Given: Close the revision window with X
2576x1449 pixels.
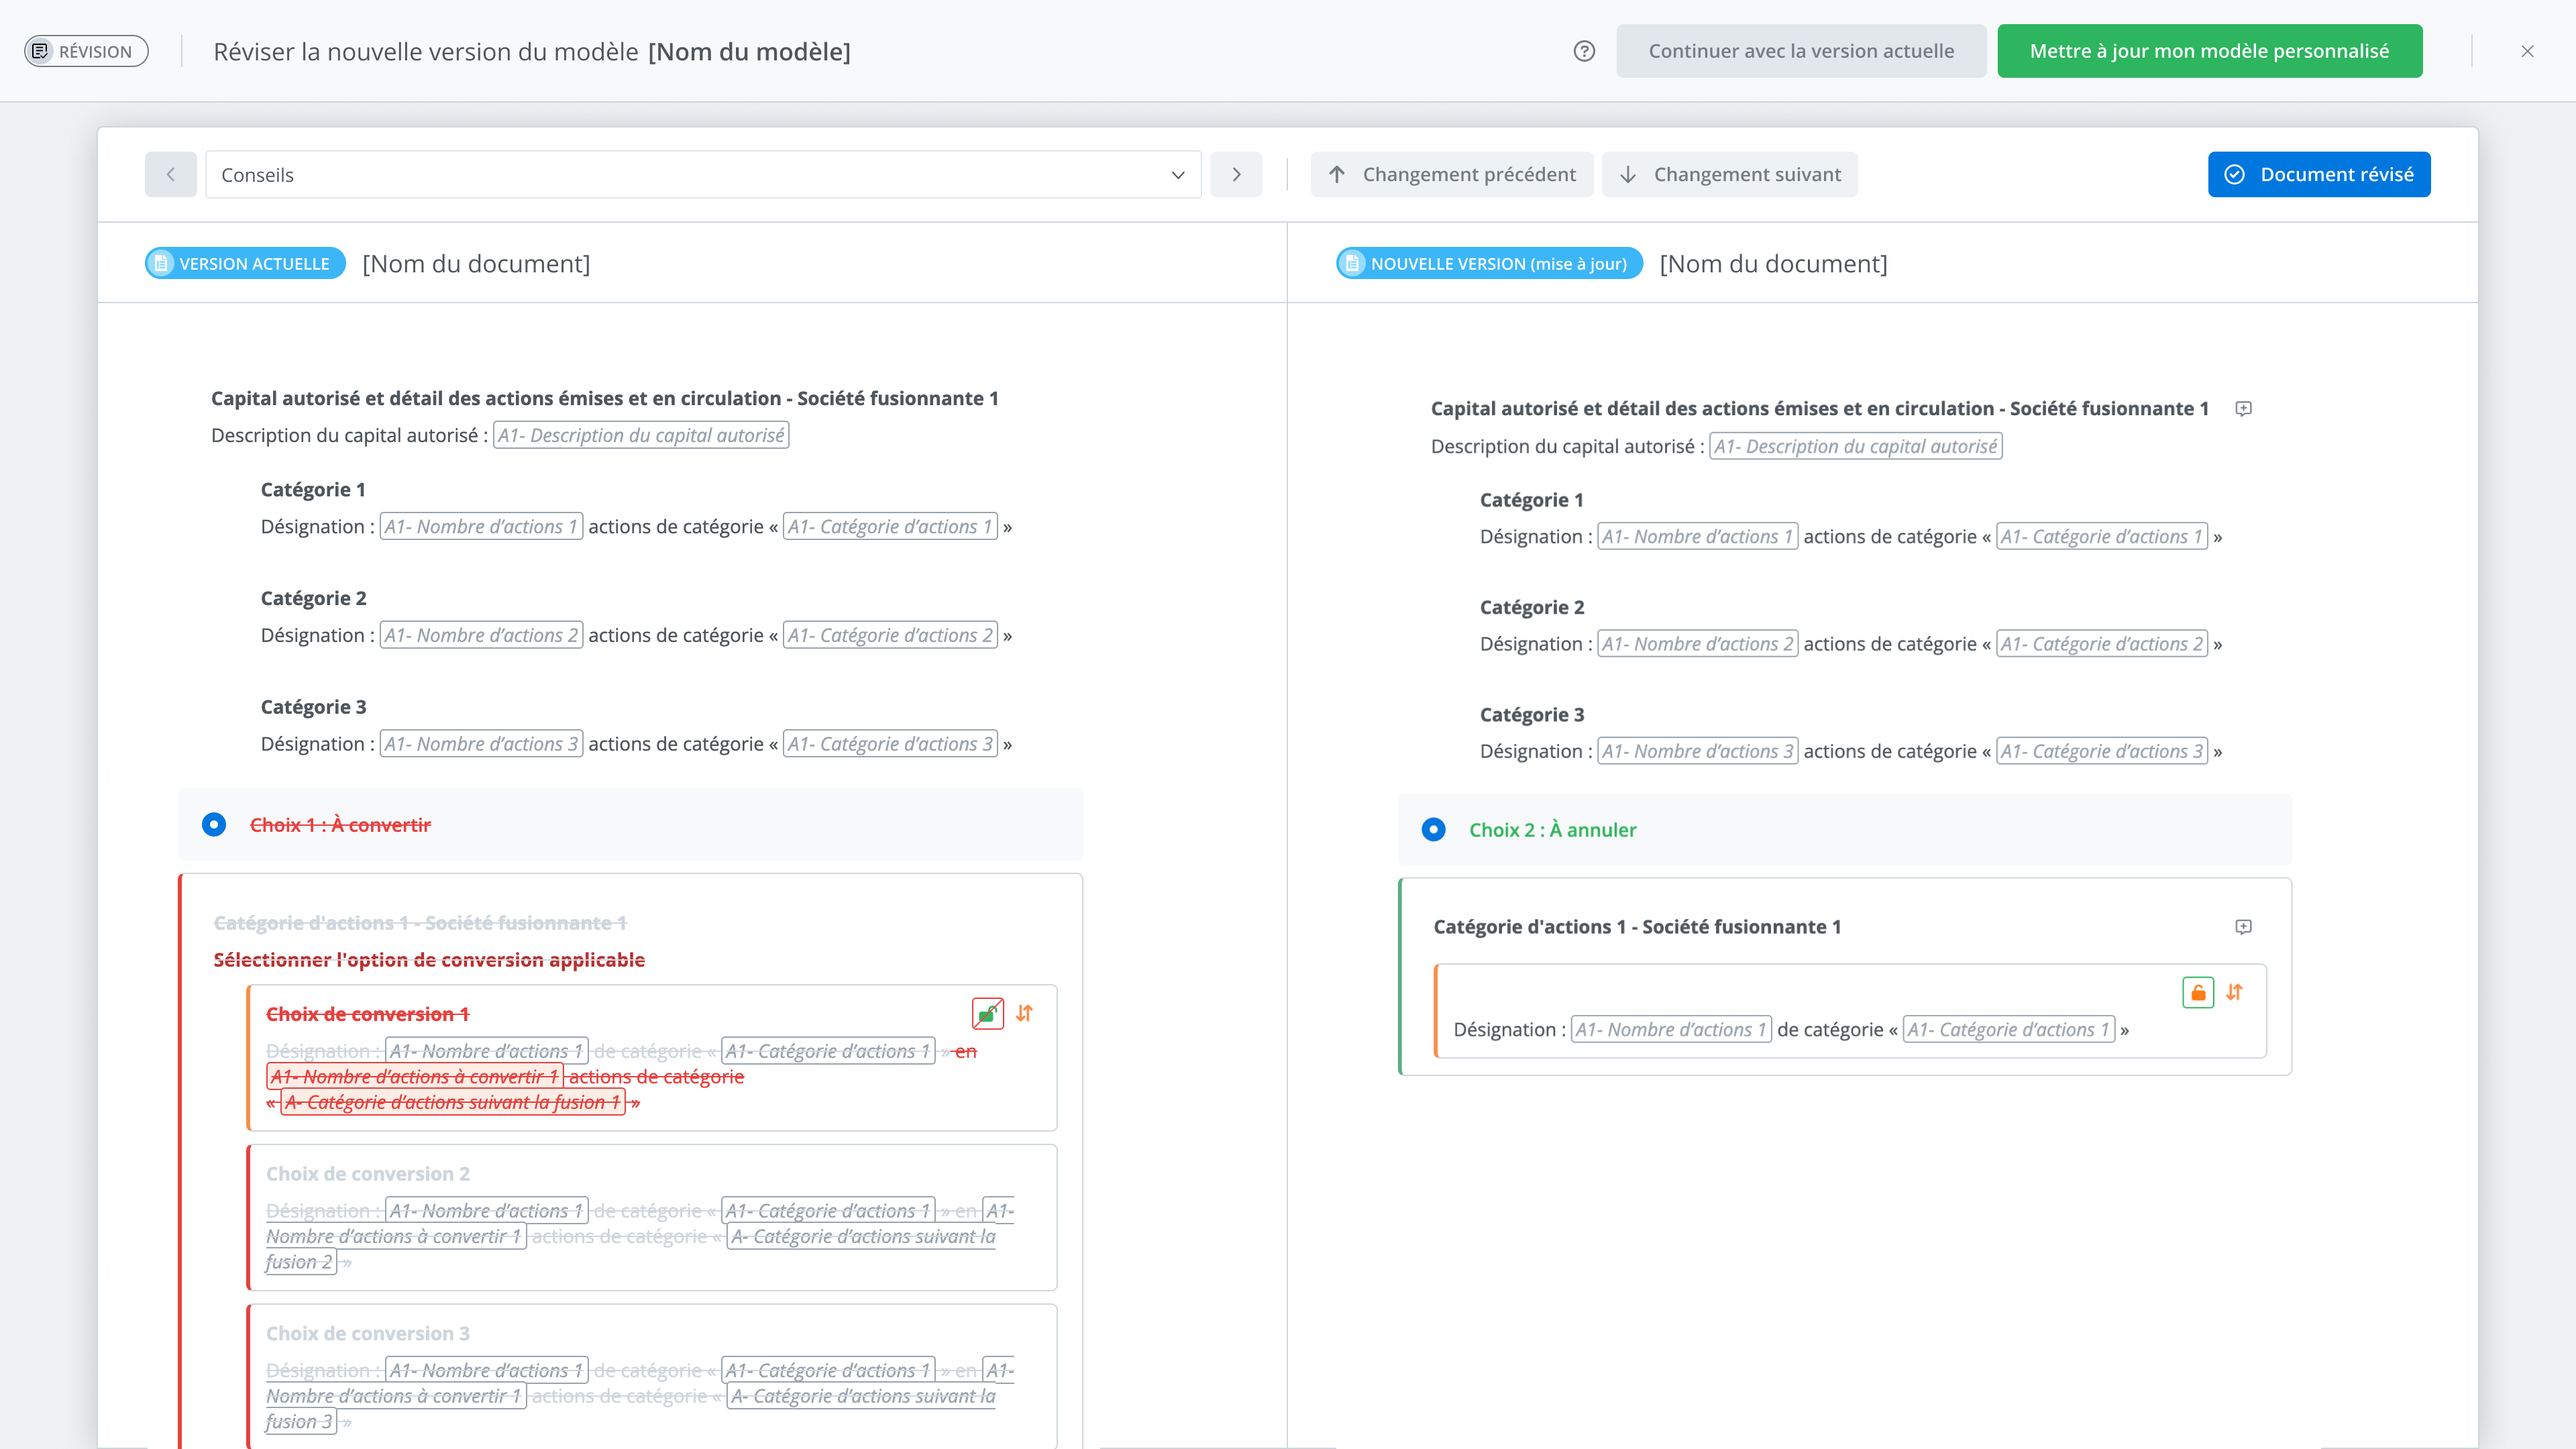Looking at the screenshot, I should tap(2527, 51).
